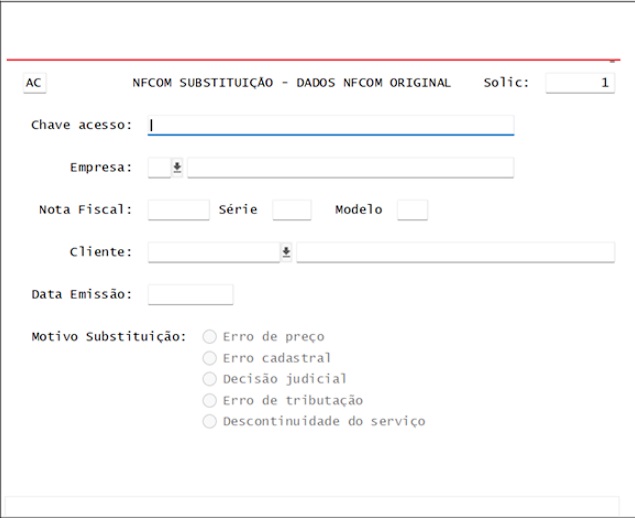Viewport: 635px width, 518px height.
Task: Click the Data Emissão field
Action: pyautogui.click(x=190, y=294)
